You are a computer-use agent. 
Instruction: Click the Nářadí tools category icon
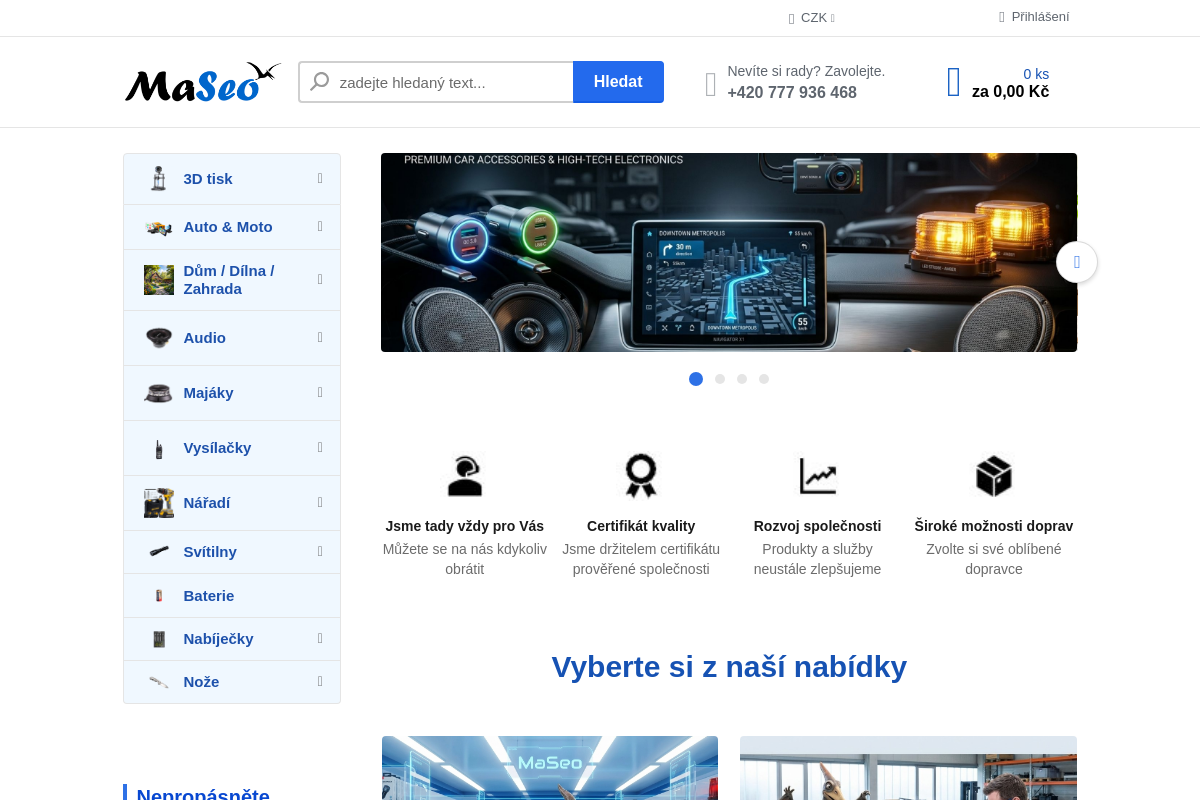[158, 503]
